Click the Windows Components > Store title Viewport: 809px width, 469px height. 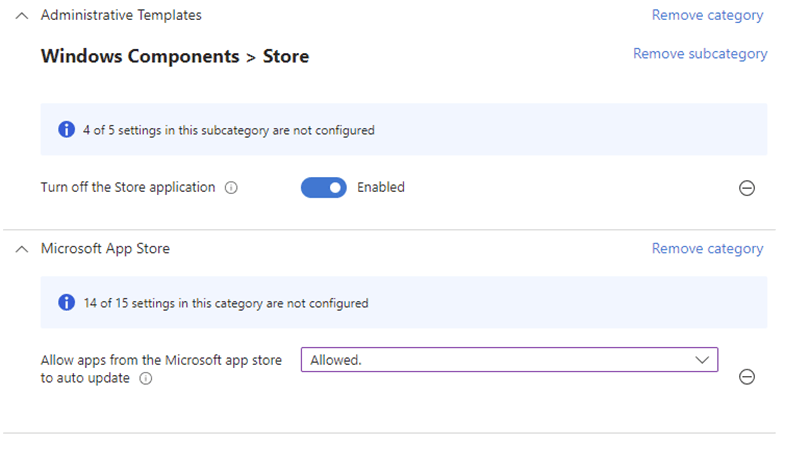pyautogui.click(x=175, y=56)
